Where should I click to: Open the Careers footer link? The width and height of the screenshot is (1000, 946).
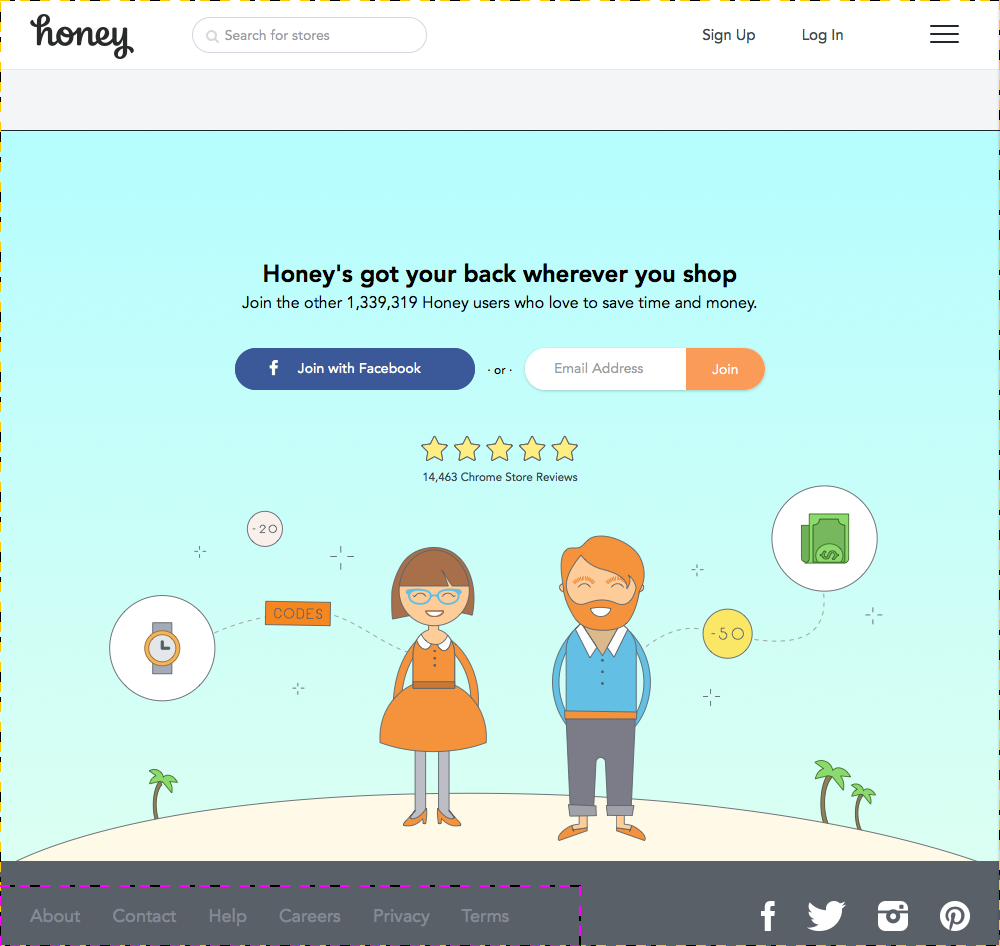tap(310, 916)
